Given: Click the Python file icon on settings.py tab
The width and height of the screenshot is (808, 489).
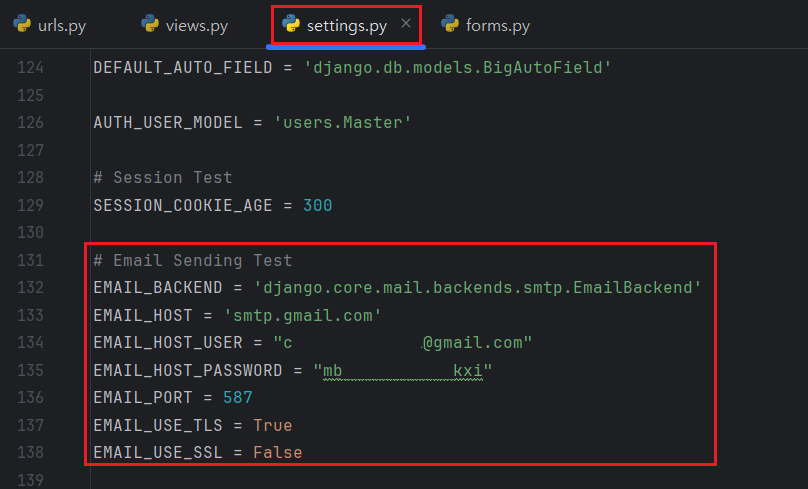Looking at the screenshot, I should point(292,25).
